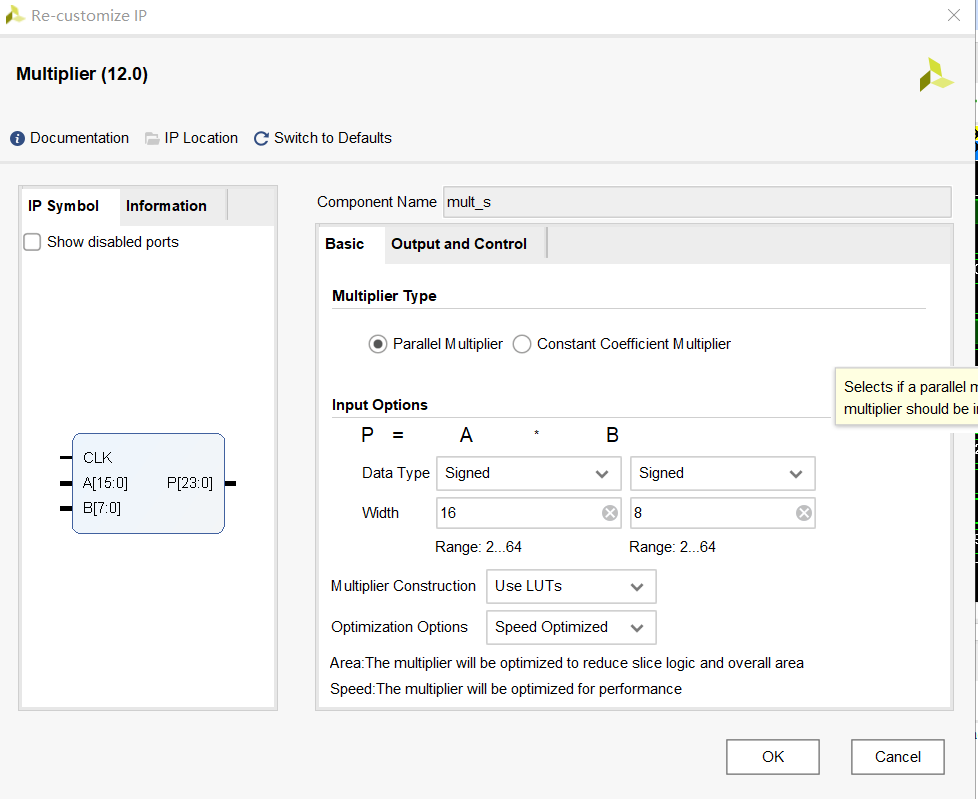Expand the Multiplier Construction dropdown
This screenshot has width=978, height=799.
[570, 587]
